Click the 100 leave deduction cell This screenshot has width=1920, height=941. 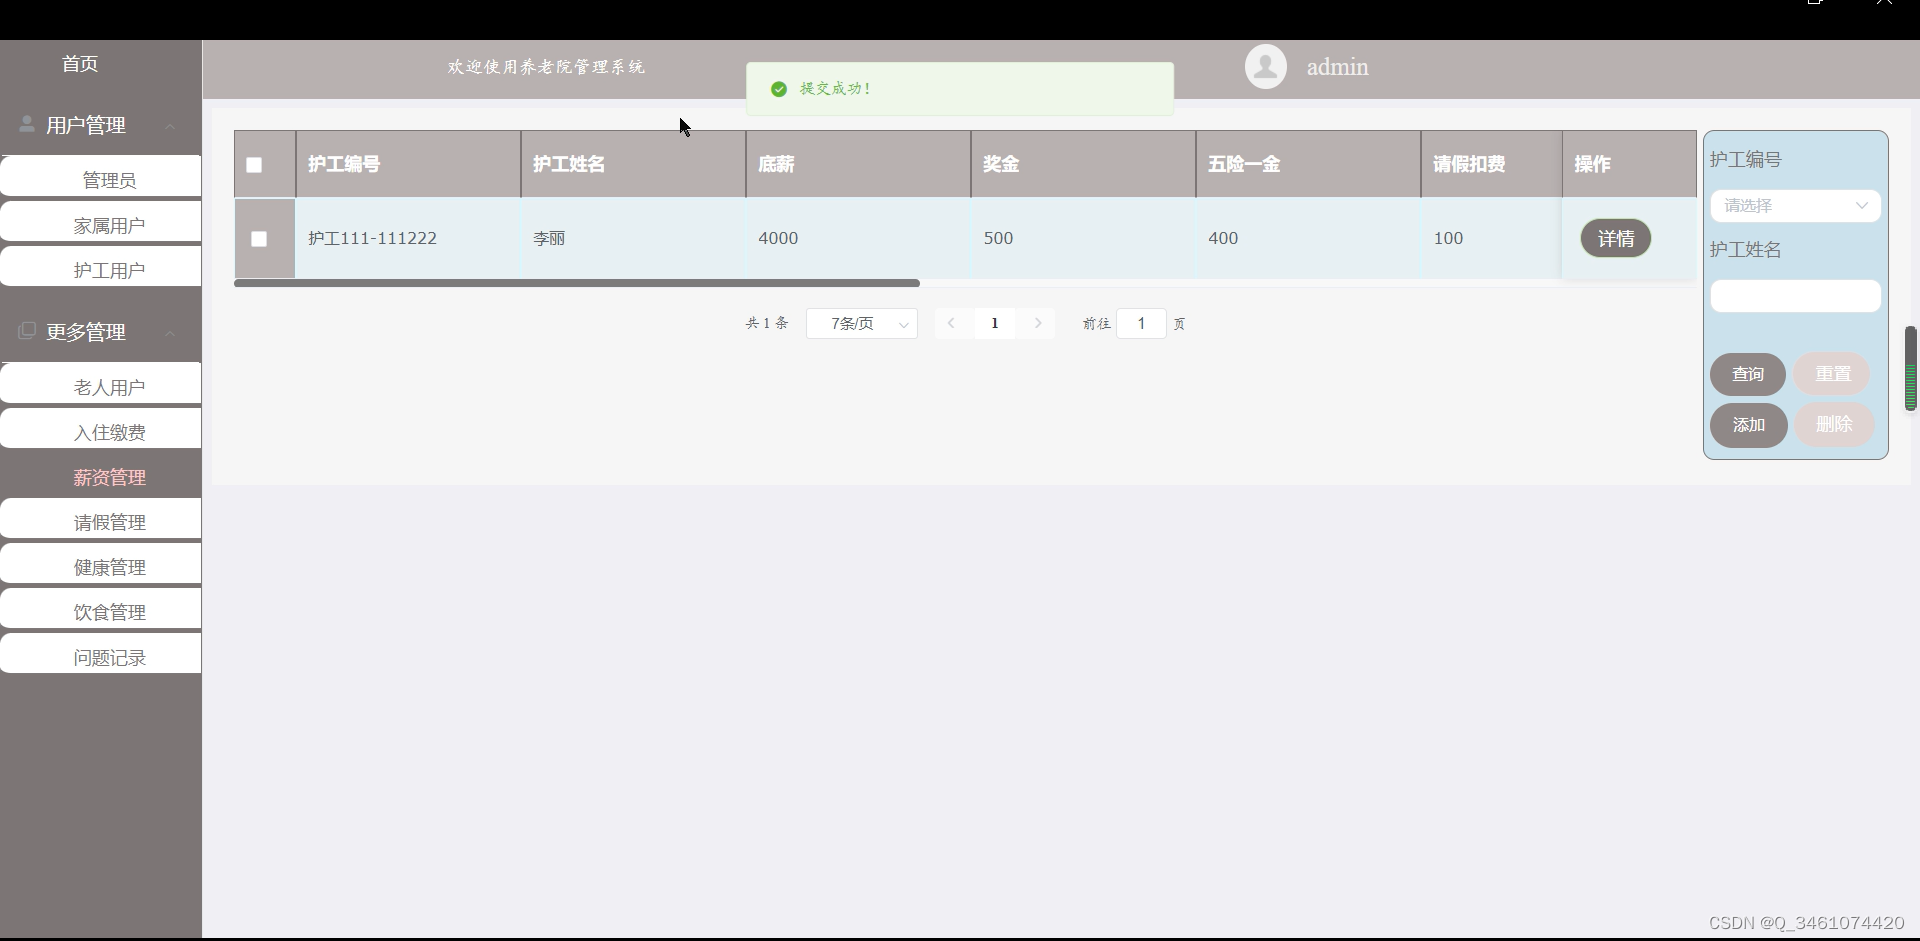coord(1491,238)
